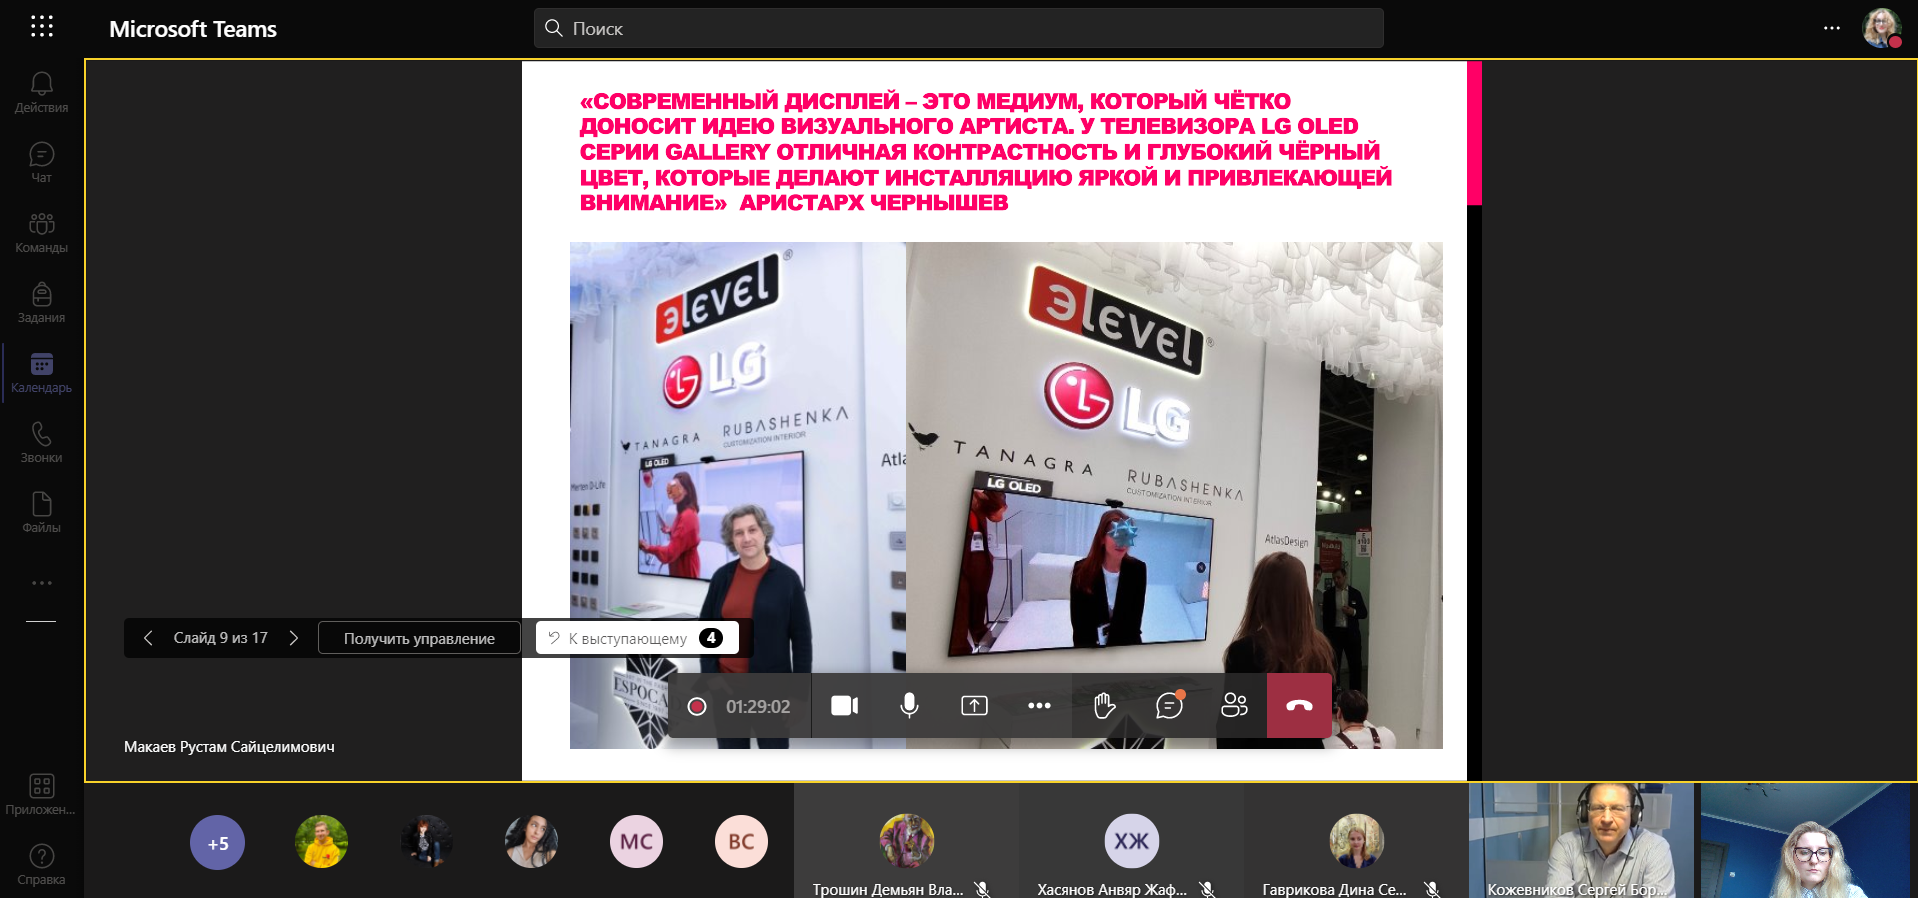Open Chat from the left sidebar

tap(41, 162)
